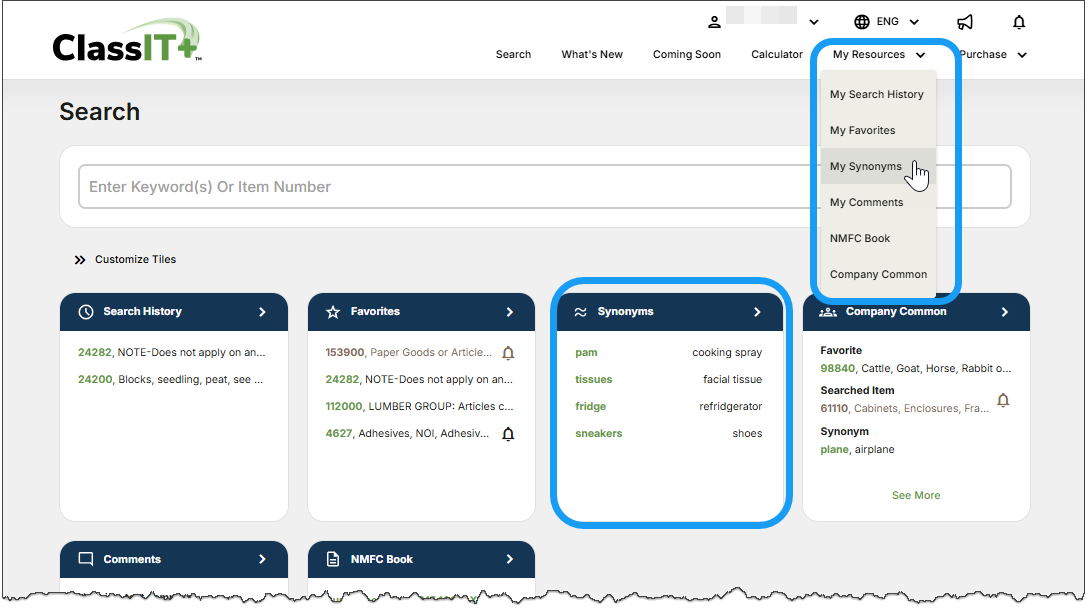Click the ClassIT+ logo
Viewport: 1088px width, 611px height.
pyautogui.click(x=127, y=43)
